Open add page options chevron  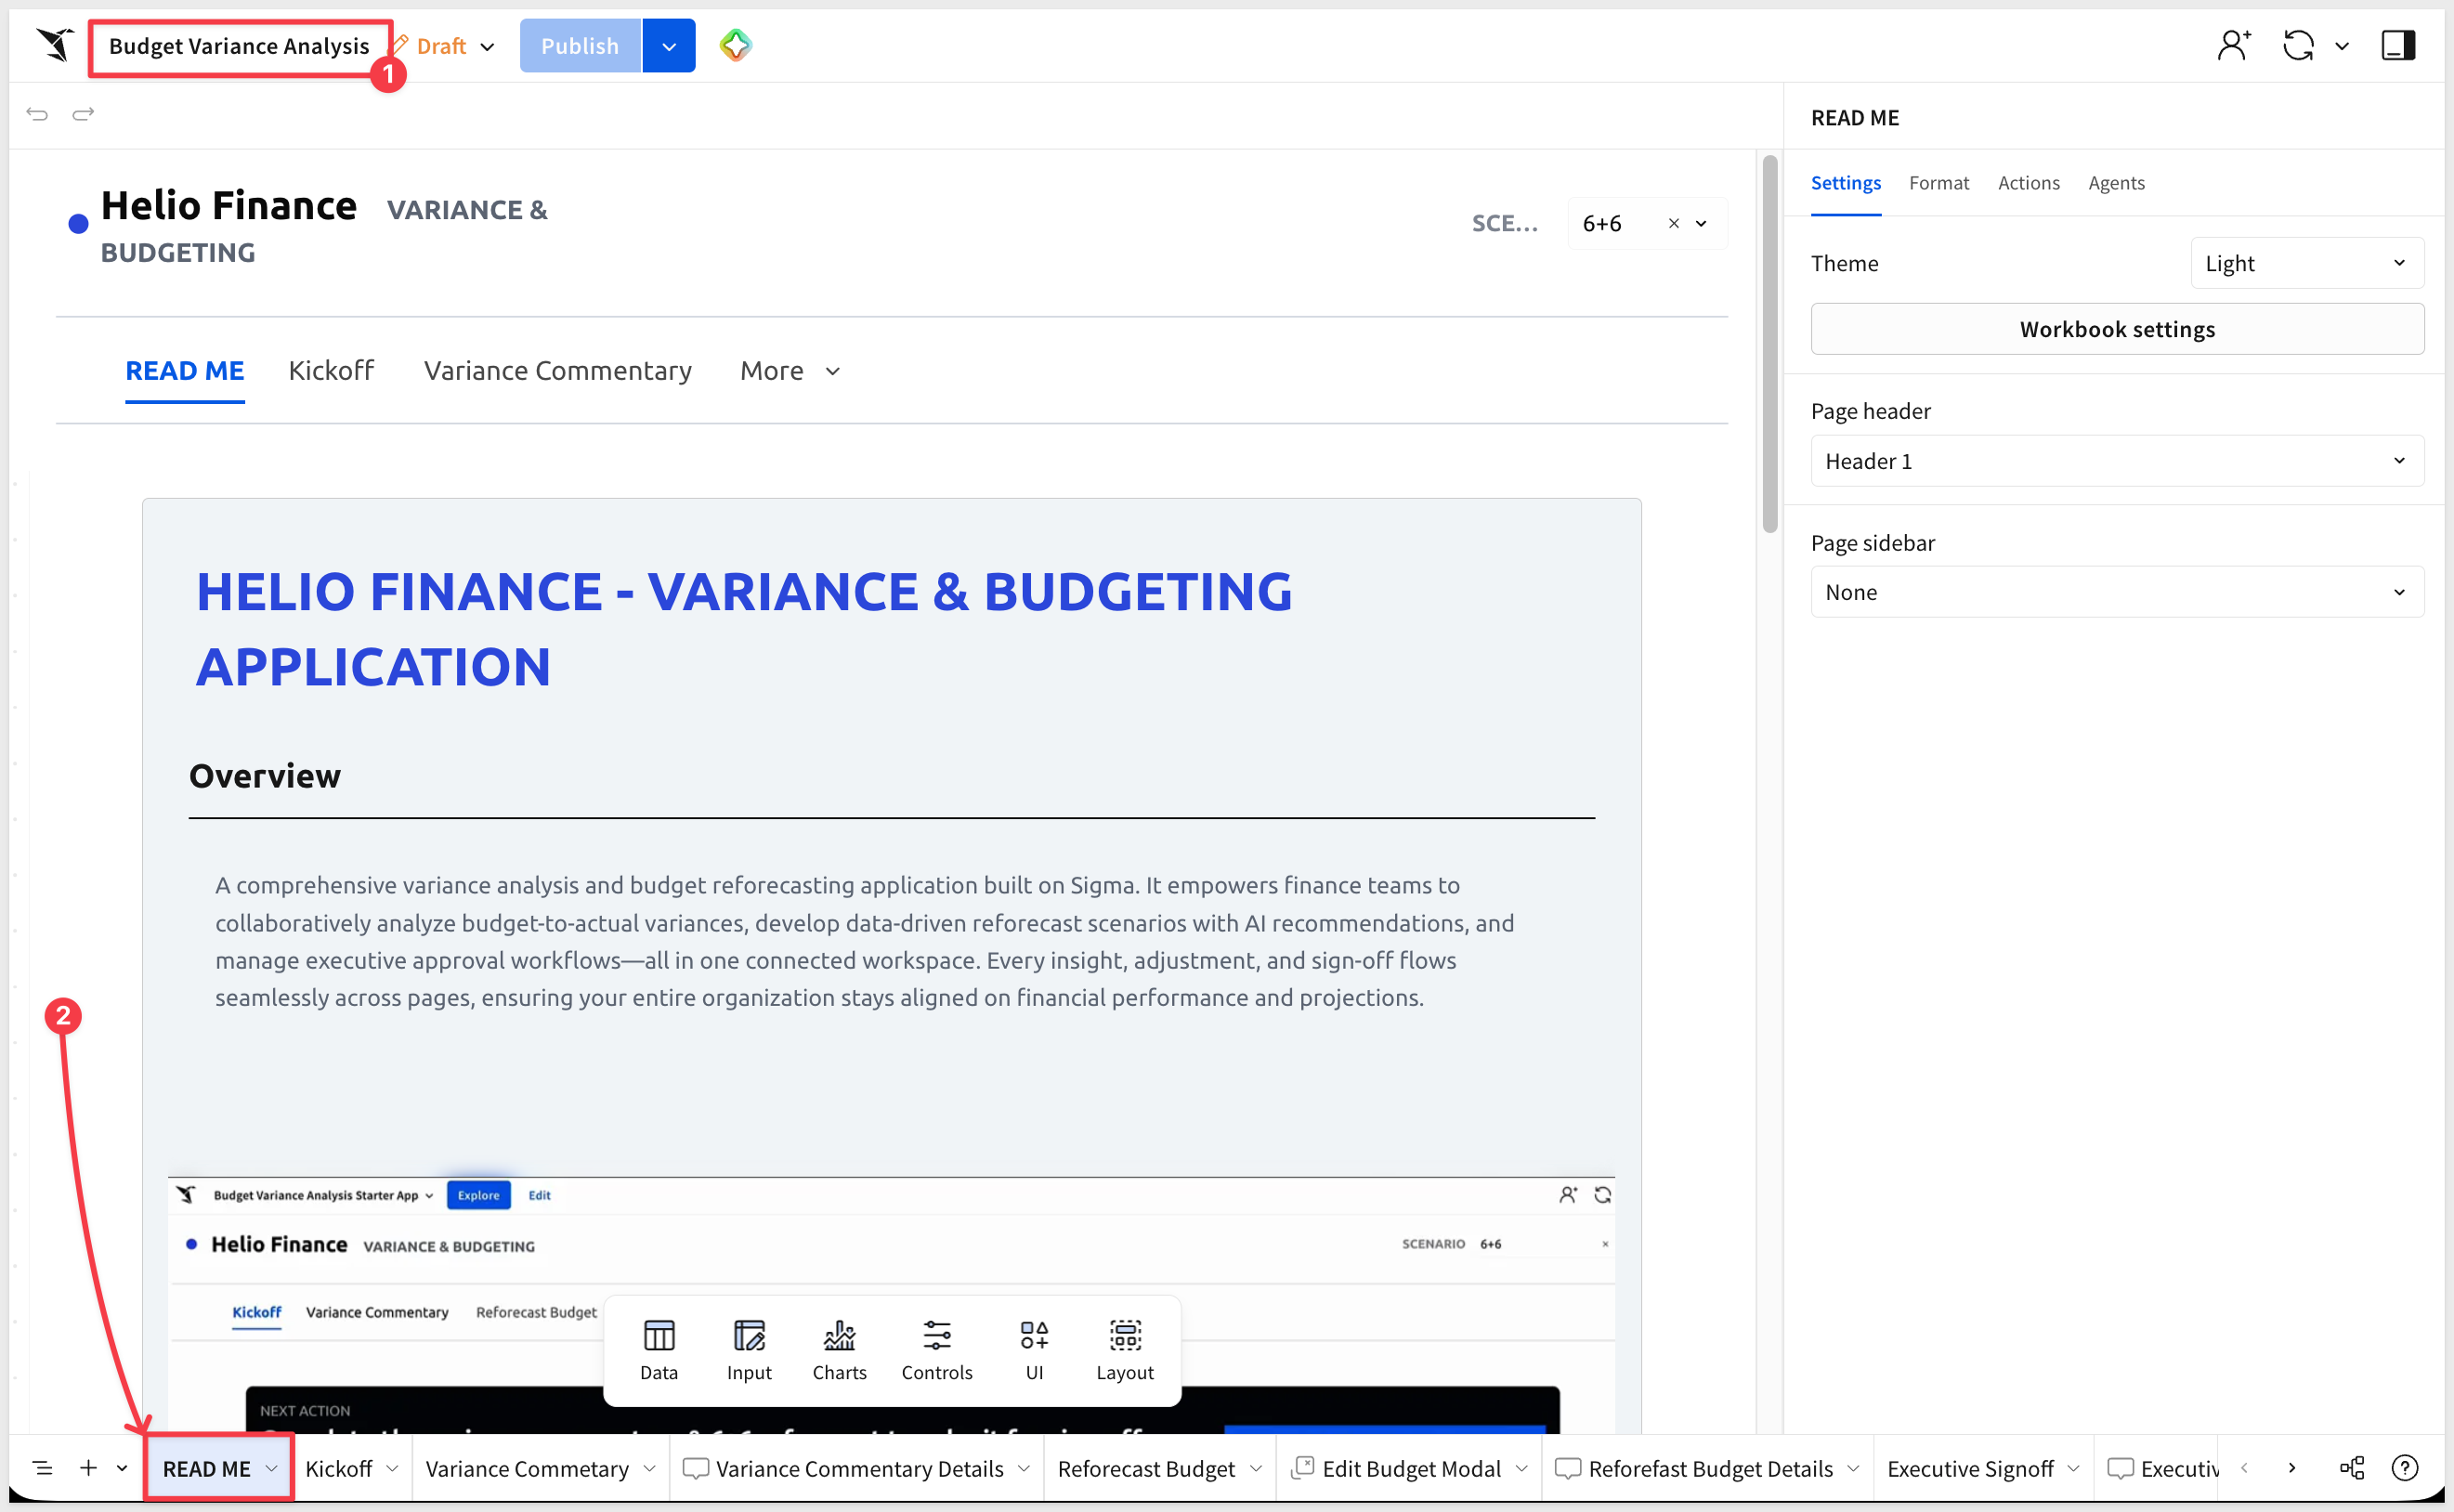122,1468
